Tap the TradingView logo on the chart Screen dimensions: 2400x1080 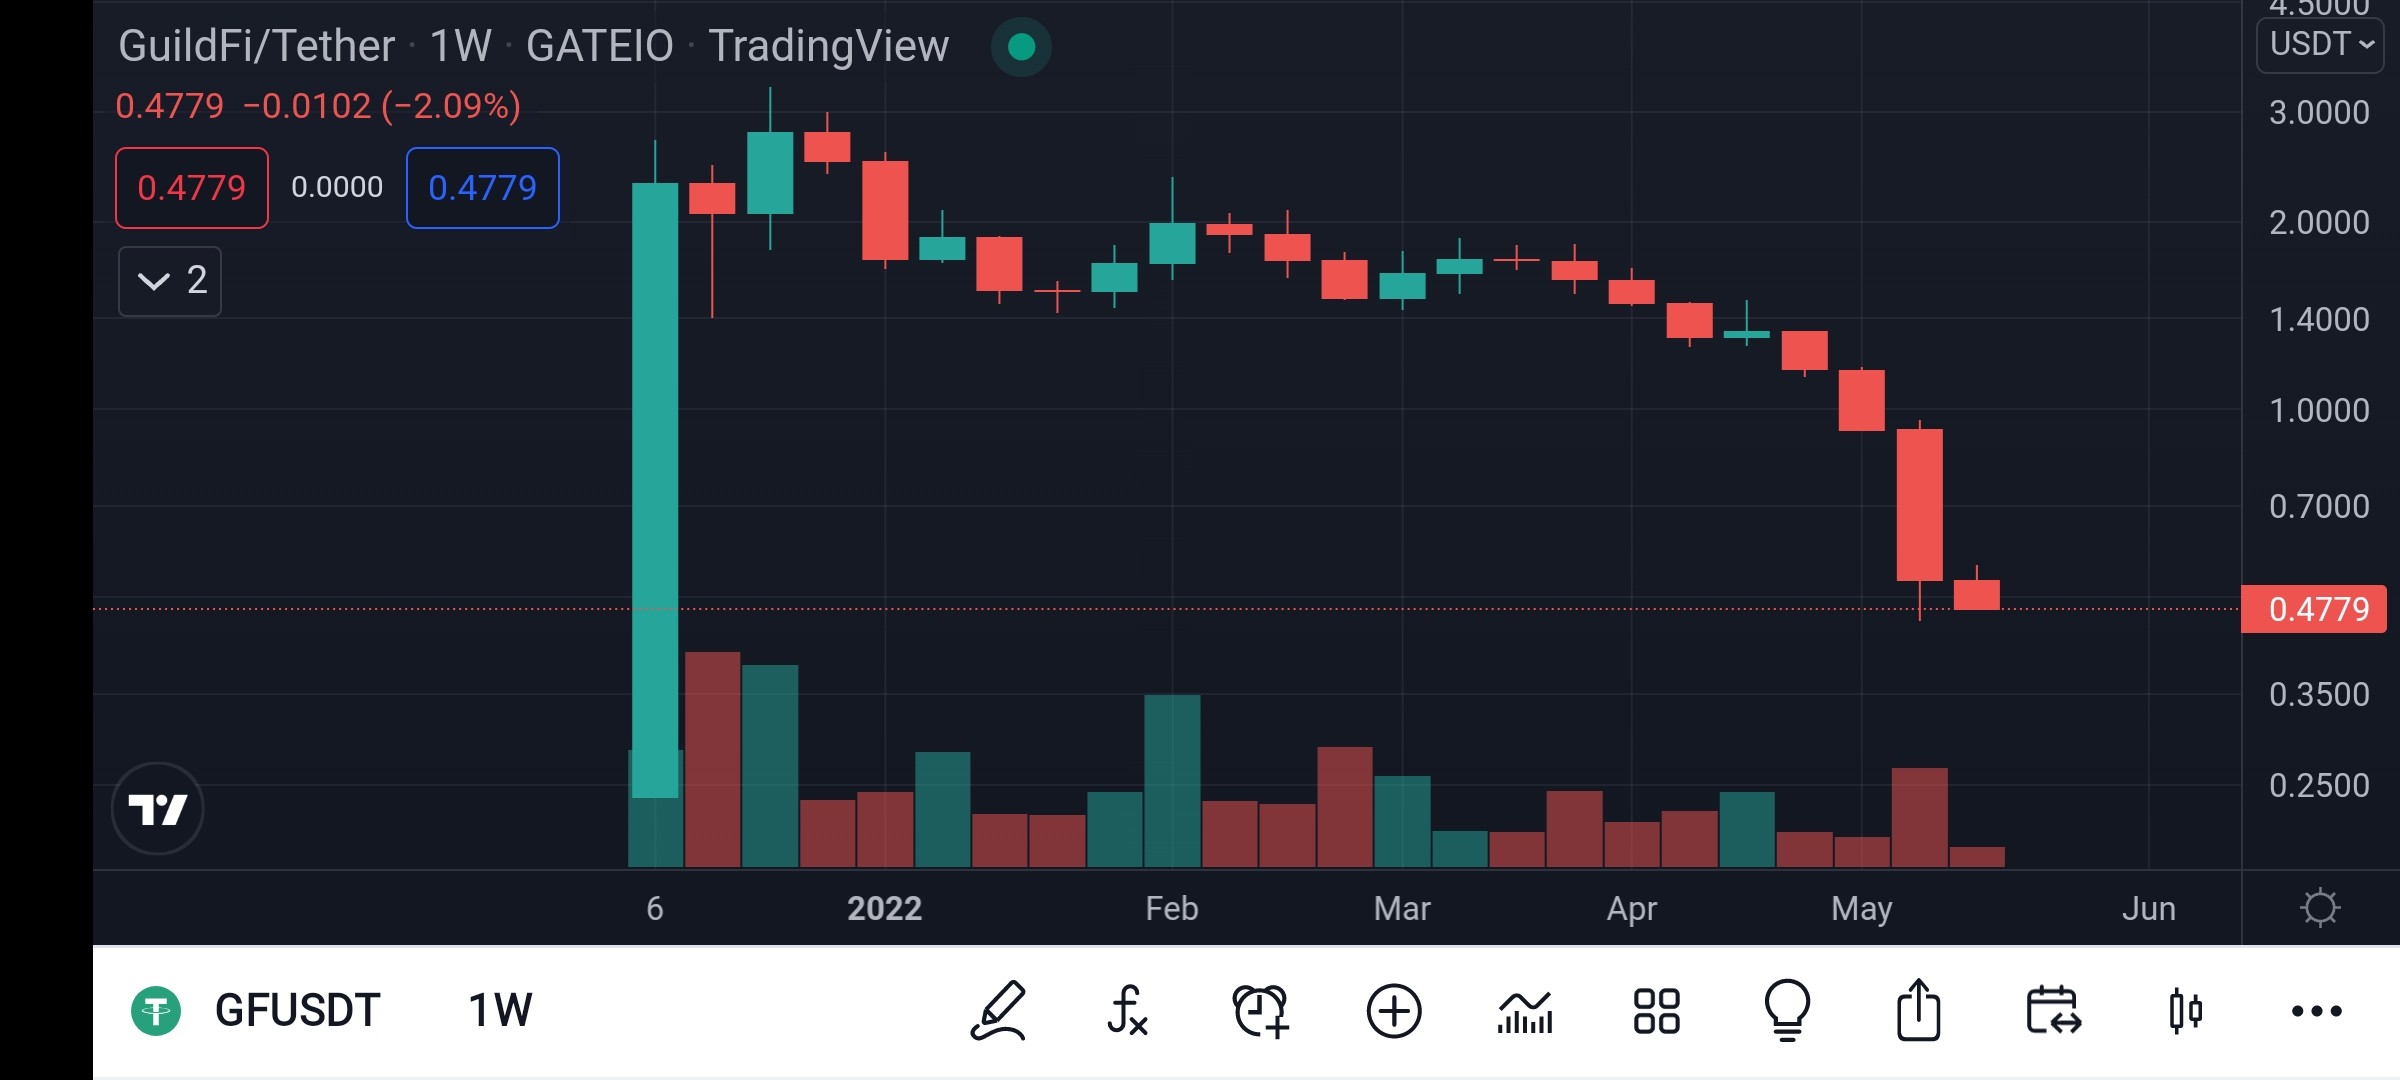[158, 808]
